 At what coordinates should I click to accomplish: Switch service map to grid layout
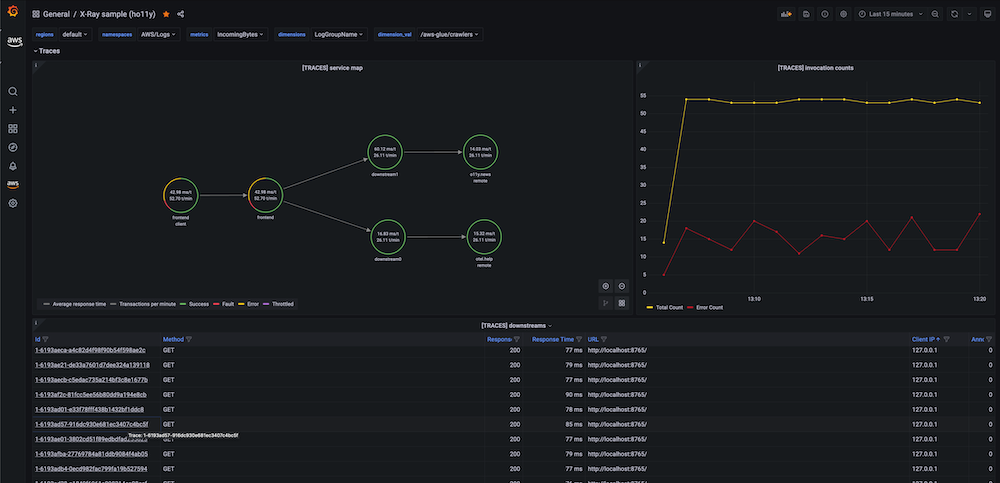coord(622,304)
